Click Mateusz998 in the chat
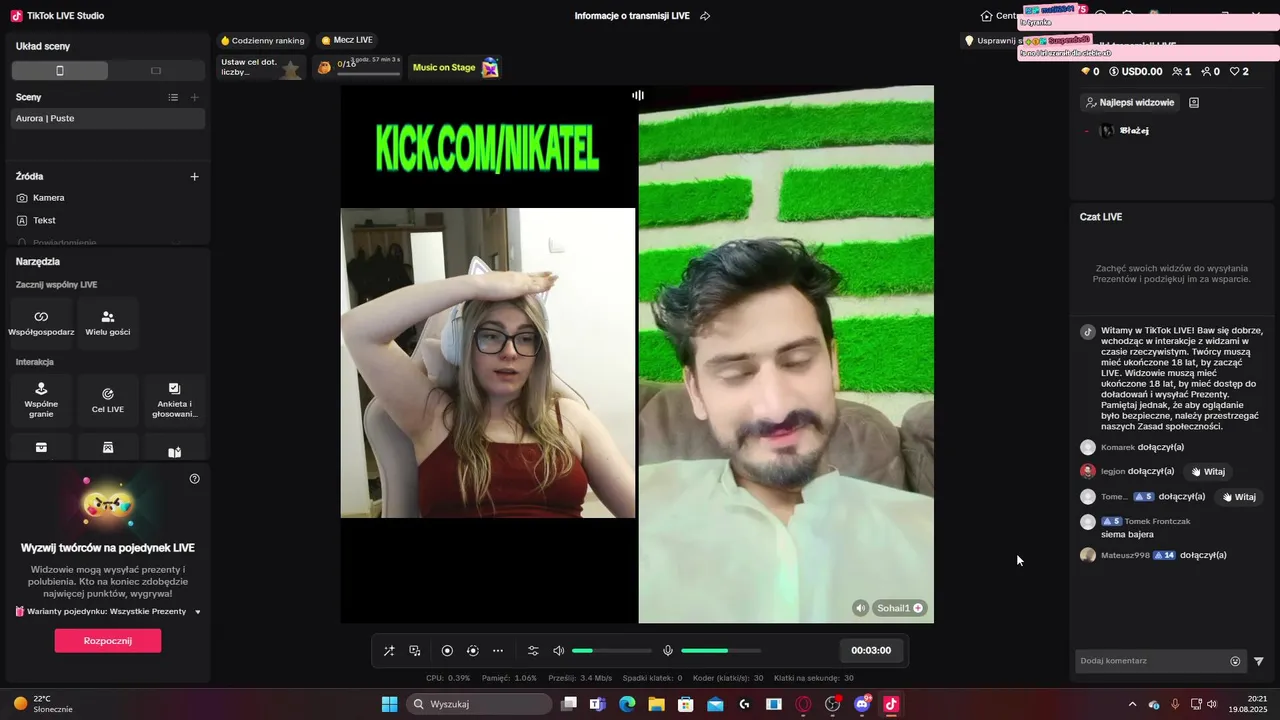 pyautogui.click(x=1125, y=555)
